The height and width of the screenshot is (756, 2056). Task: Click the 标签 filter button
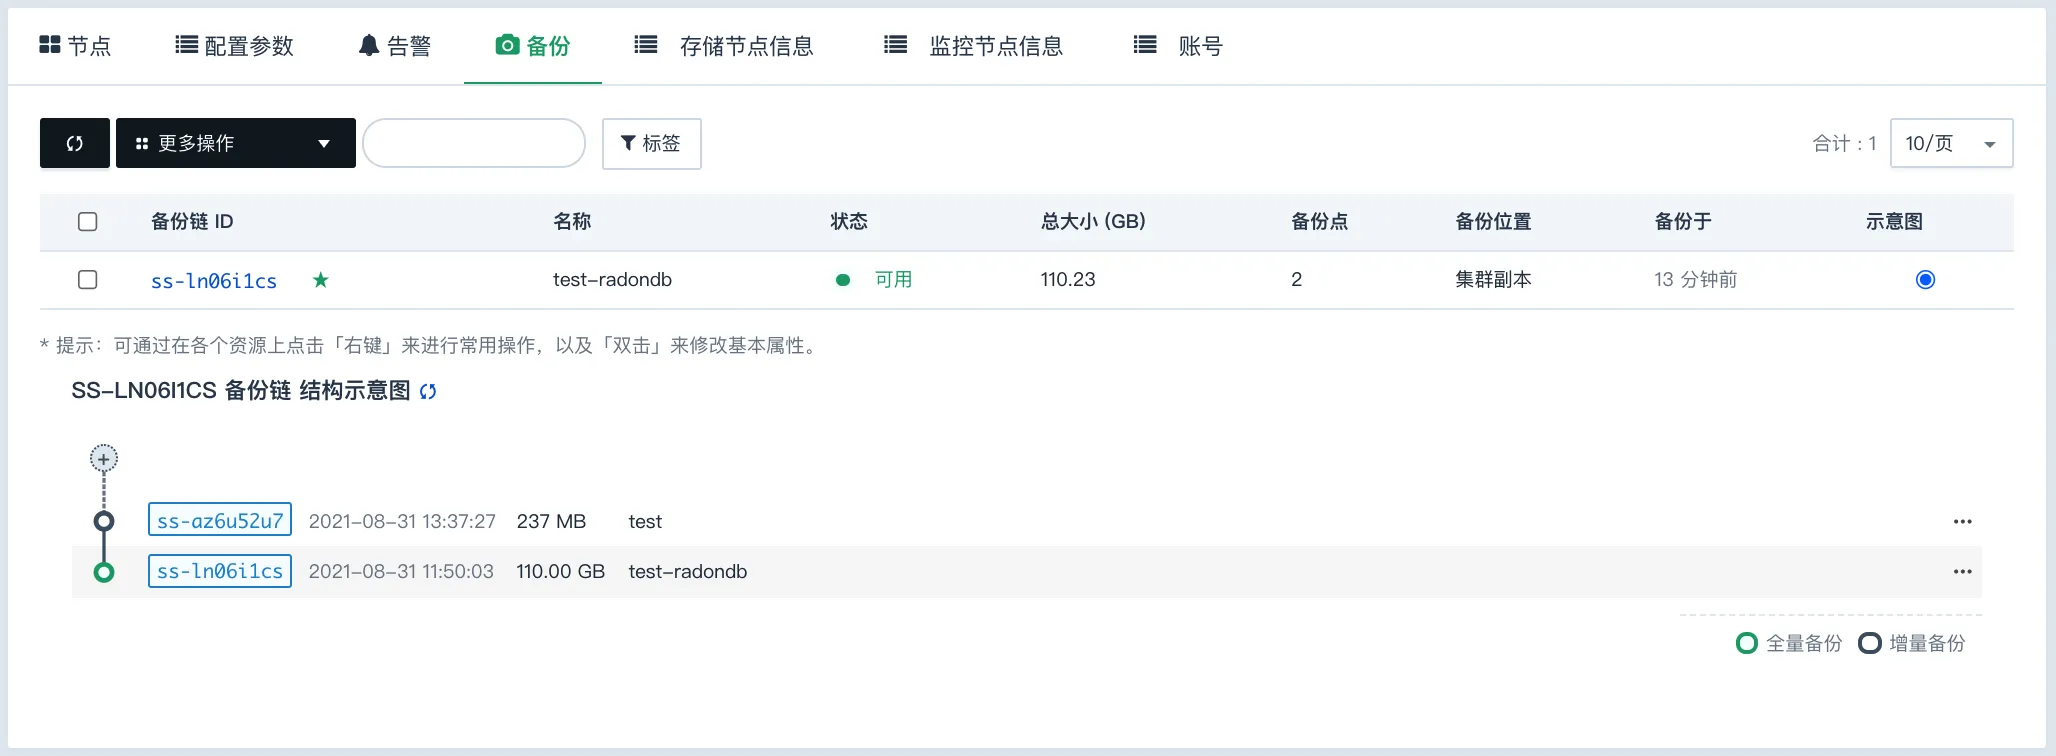pos(651,143)
